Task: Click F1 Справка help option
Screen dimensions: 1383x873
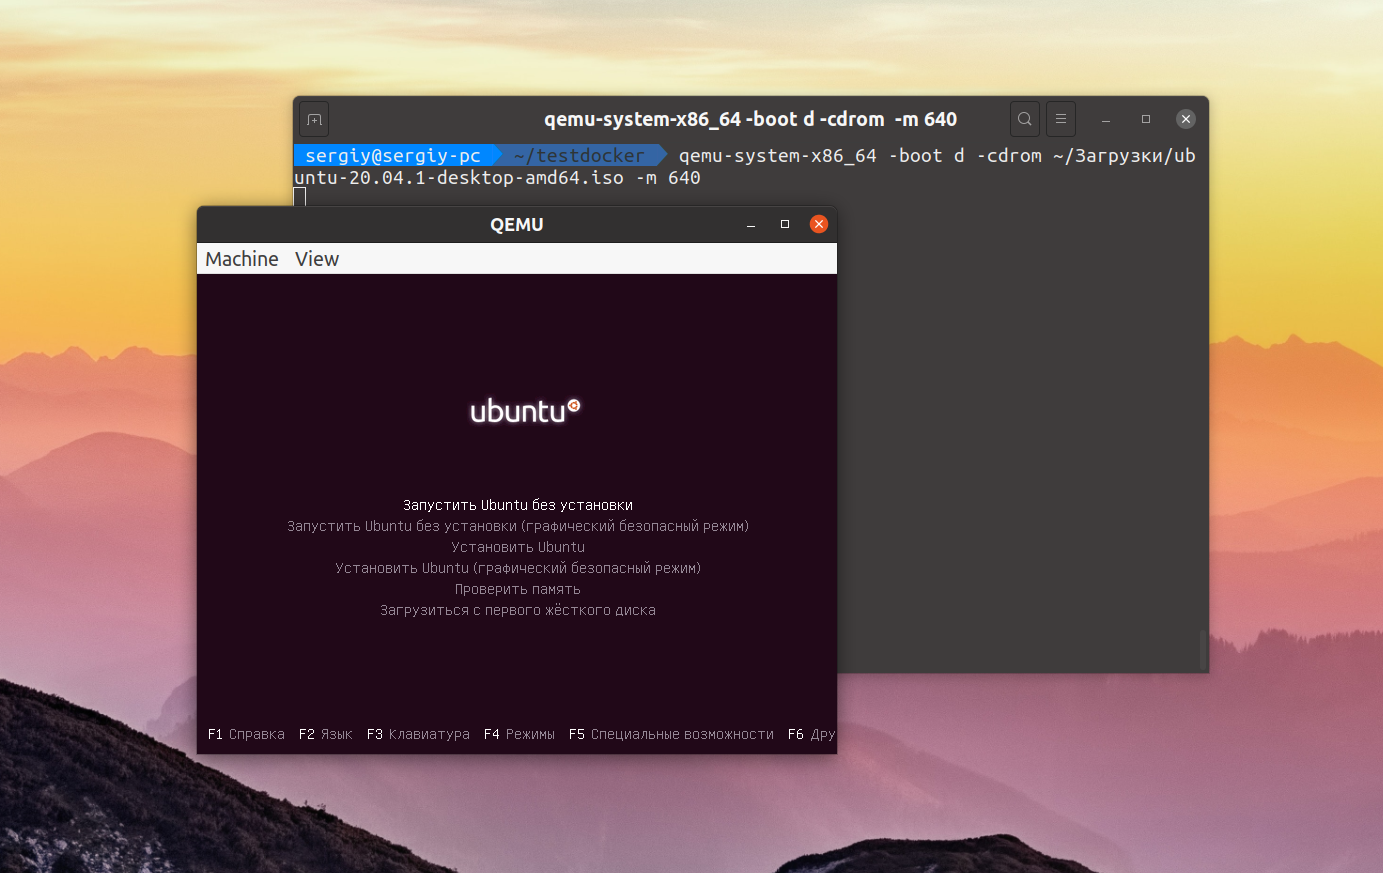Action: (246, 734)
